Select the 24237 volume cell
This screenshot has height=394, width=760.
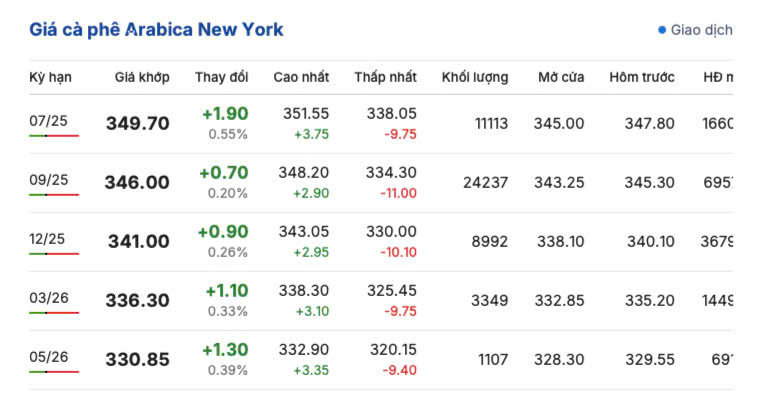(486, 183)
